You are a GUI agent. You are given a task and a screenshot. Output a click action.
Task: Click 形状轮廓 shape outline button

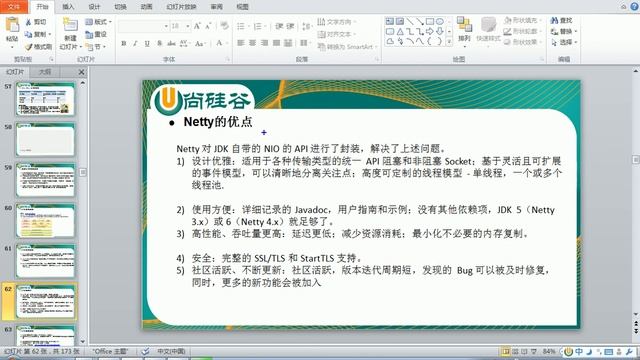tap(522, 31)
